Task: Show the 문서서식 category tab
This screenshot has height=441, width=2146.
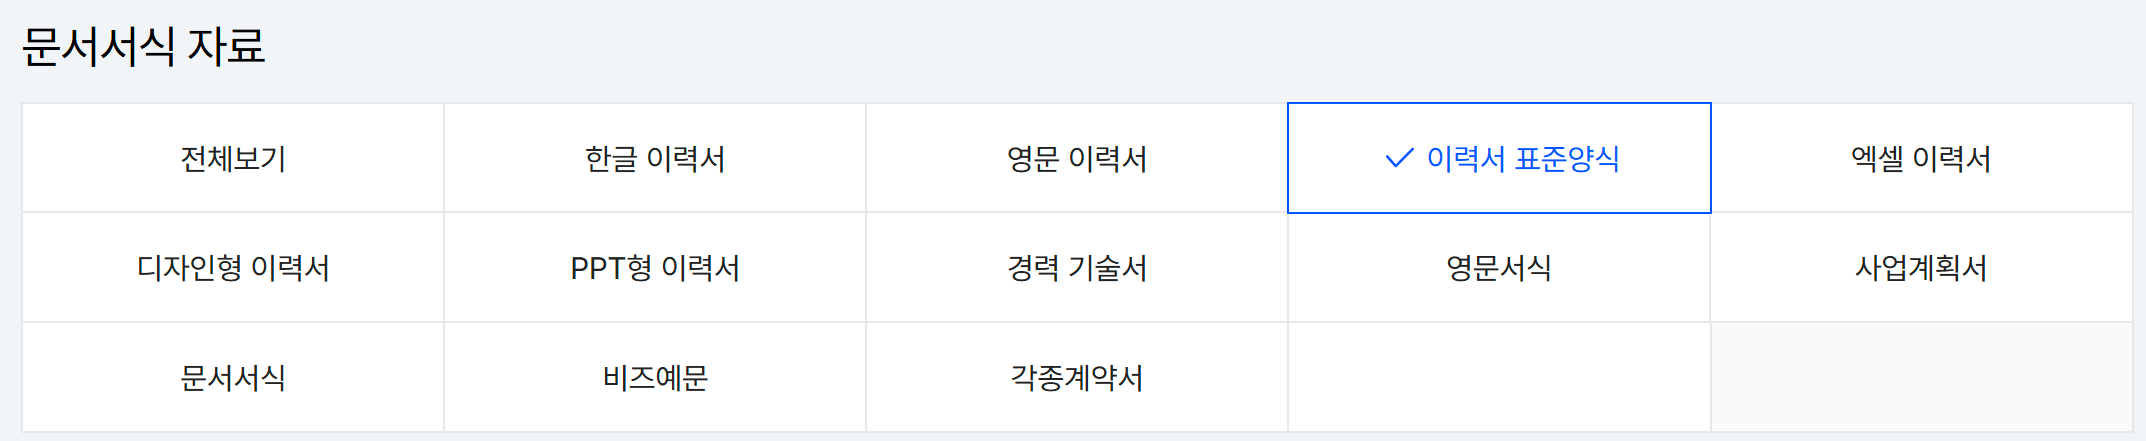Action: pos(233,378)
